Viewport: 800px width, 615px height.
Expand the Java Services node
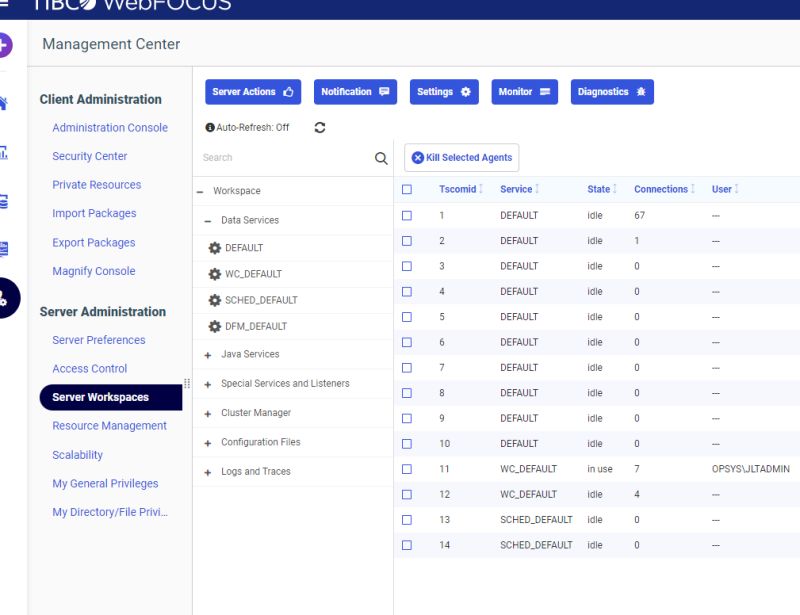coord(206,354)
